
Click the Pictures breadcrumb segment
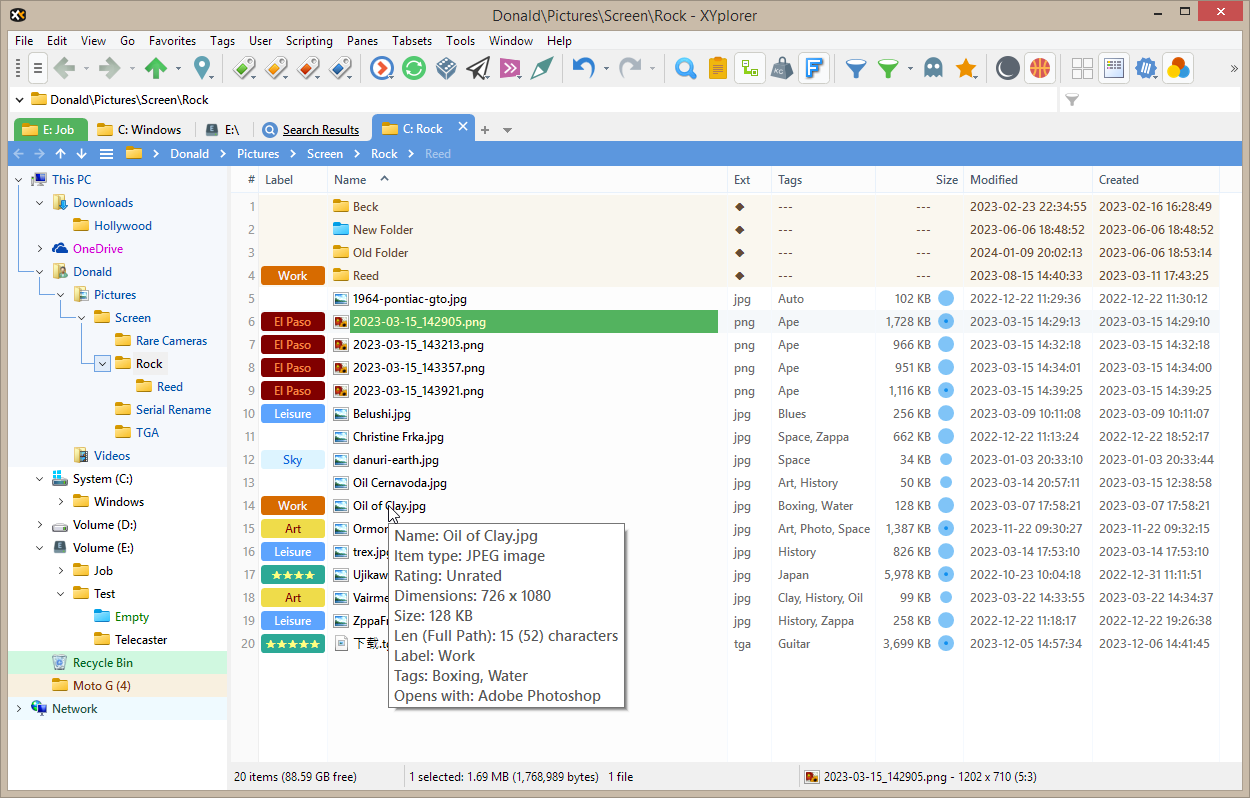258,154
